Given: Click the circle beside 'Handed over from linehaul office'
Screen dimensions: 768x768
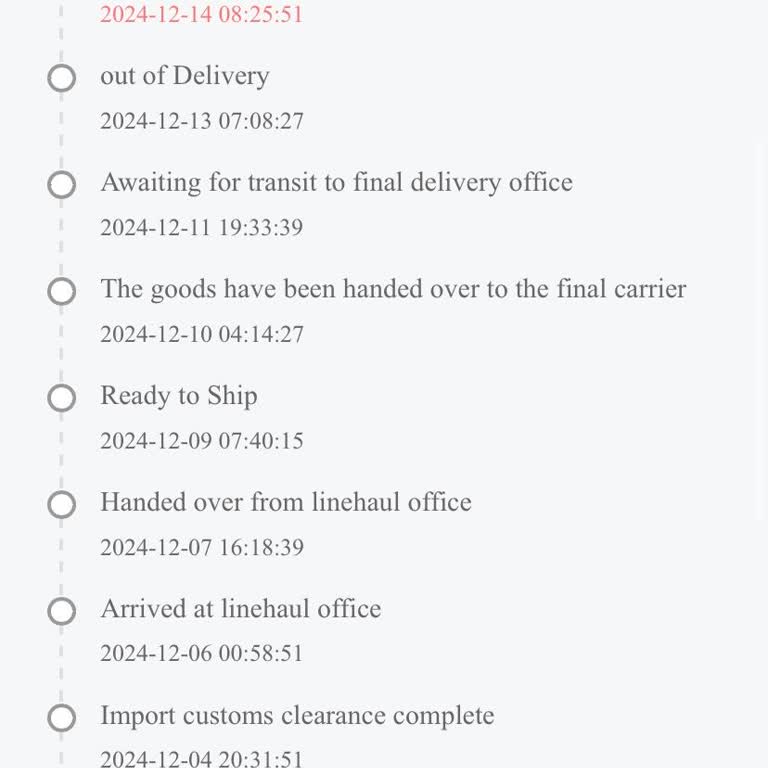Looking at the screenshot, I should [62, 505].
